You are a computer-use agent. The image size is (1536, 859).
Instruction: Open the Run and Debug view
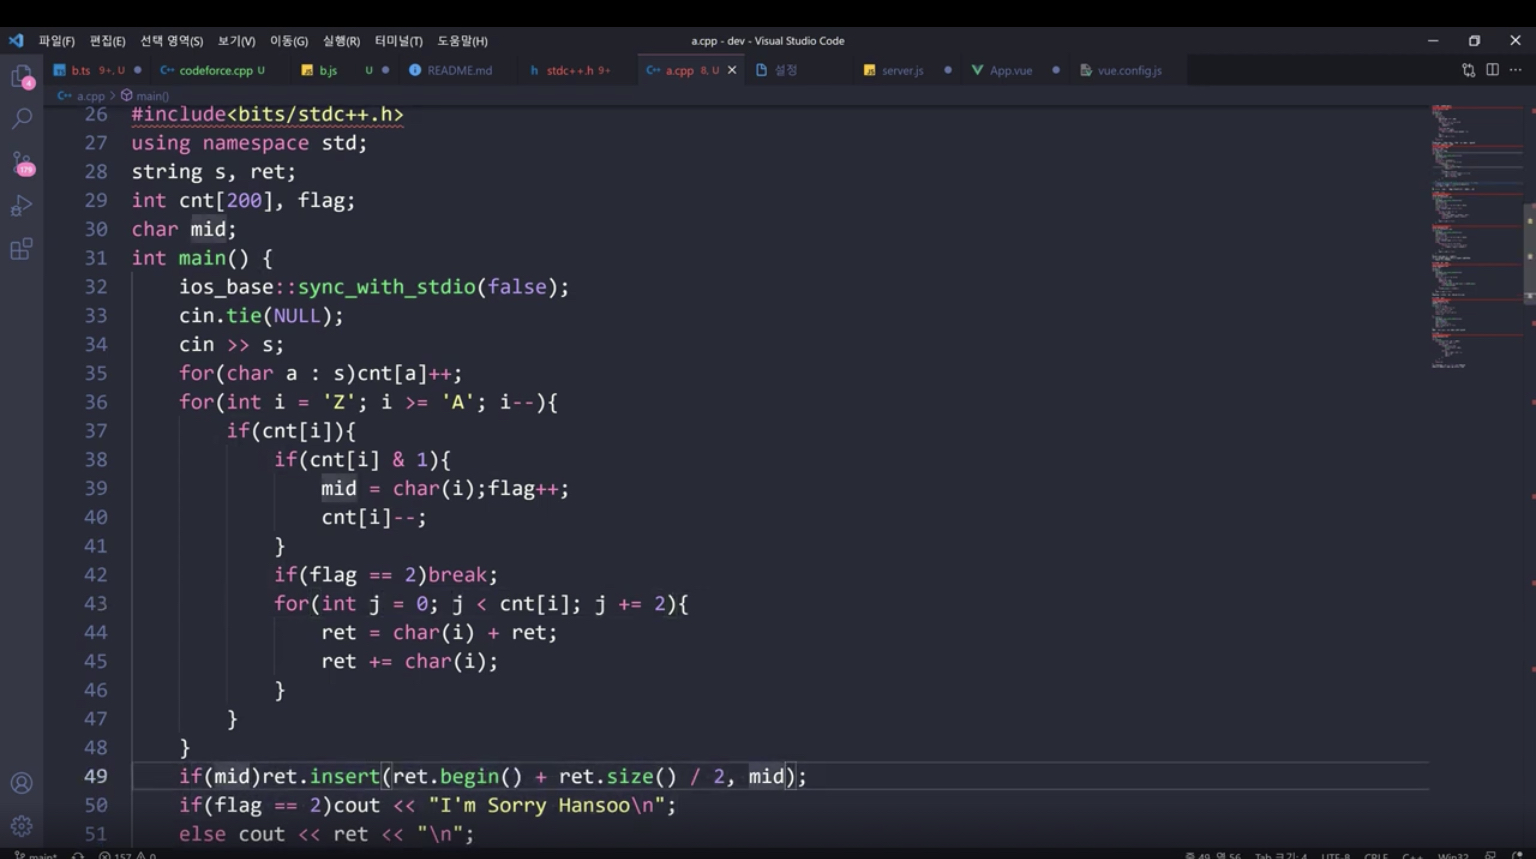pyautogui.click(x=21, y=206)
